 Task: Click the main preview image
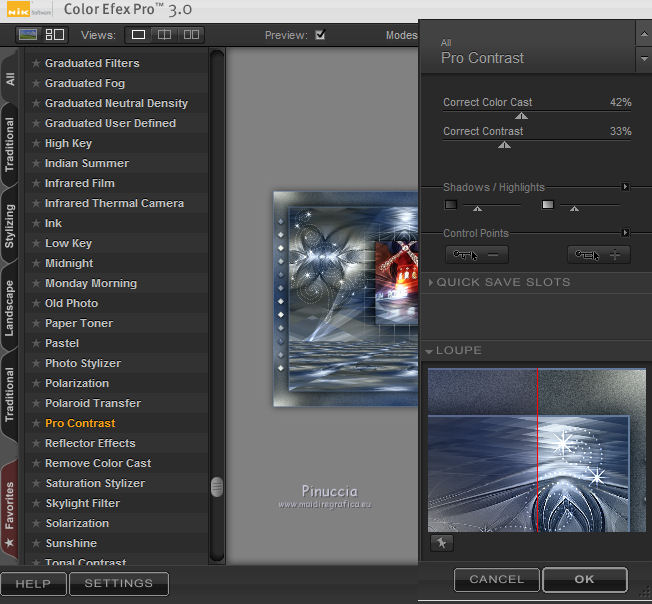[x=346, y=298]
